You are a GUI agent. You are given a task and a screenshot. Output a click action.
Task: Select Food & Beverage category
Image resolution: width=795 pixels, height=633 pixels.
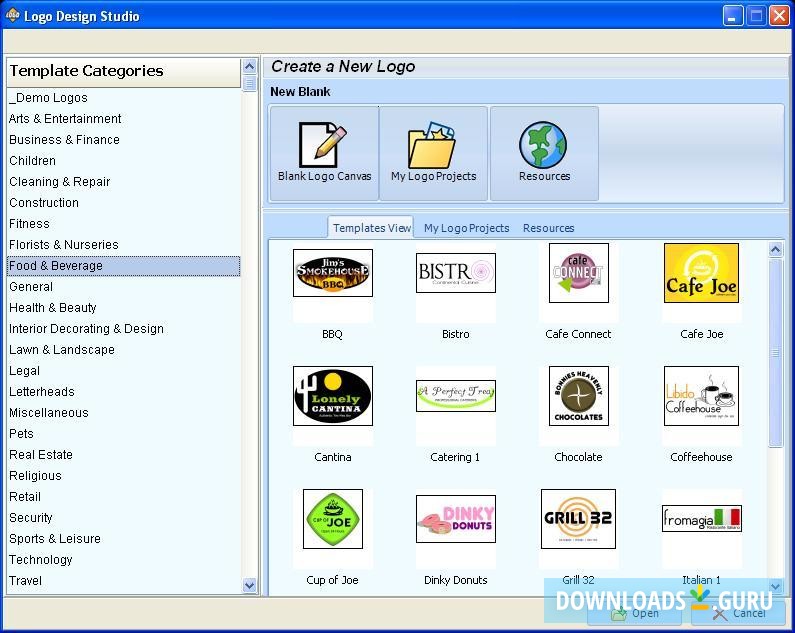coord(123,266)
